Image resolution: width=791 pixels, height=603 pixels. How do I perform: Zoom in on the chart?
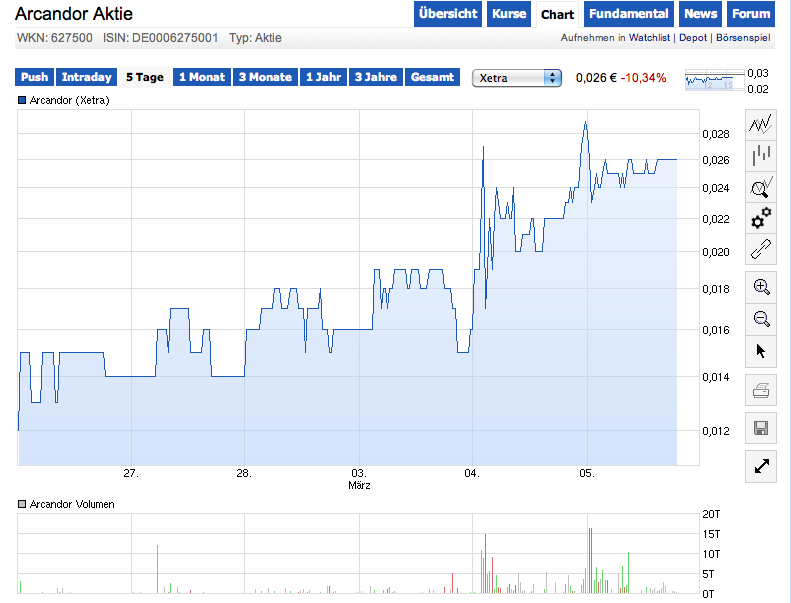tap(761, 287)
